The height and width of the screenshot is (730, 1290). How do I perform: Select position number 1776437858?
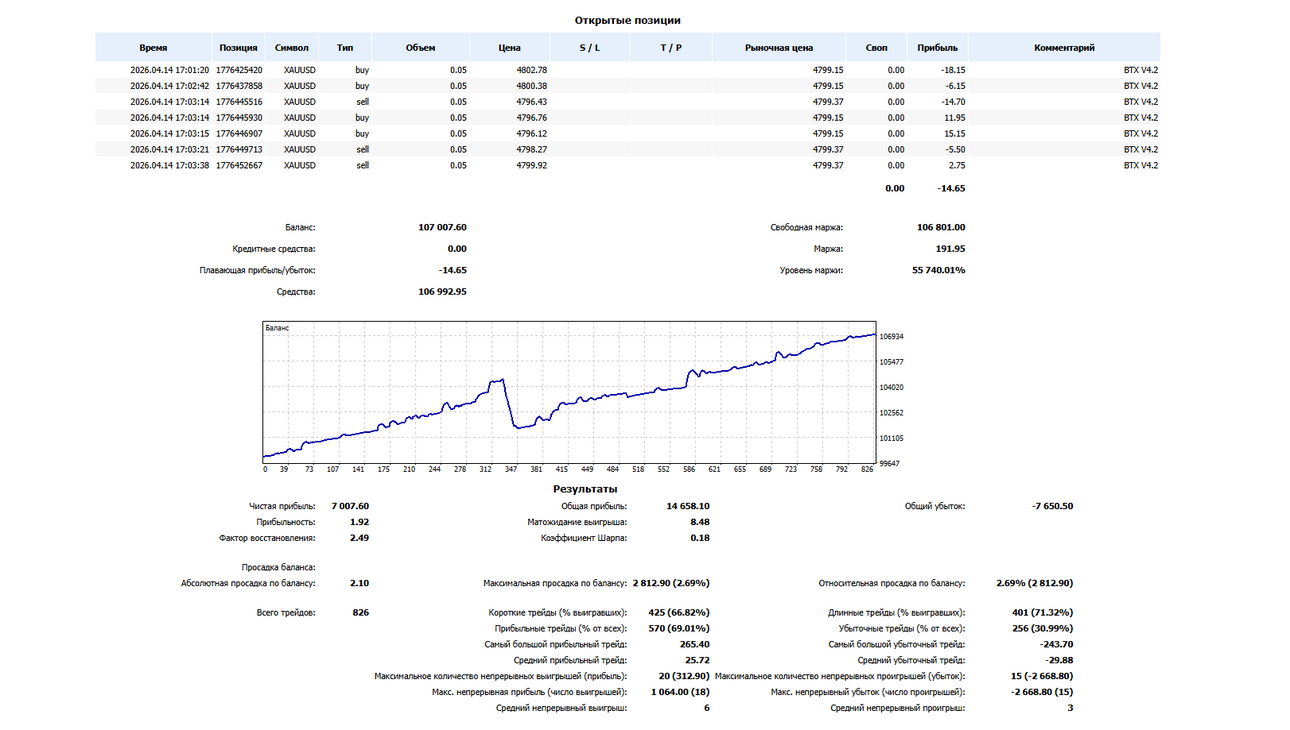click(239, 86)
